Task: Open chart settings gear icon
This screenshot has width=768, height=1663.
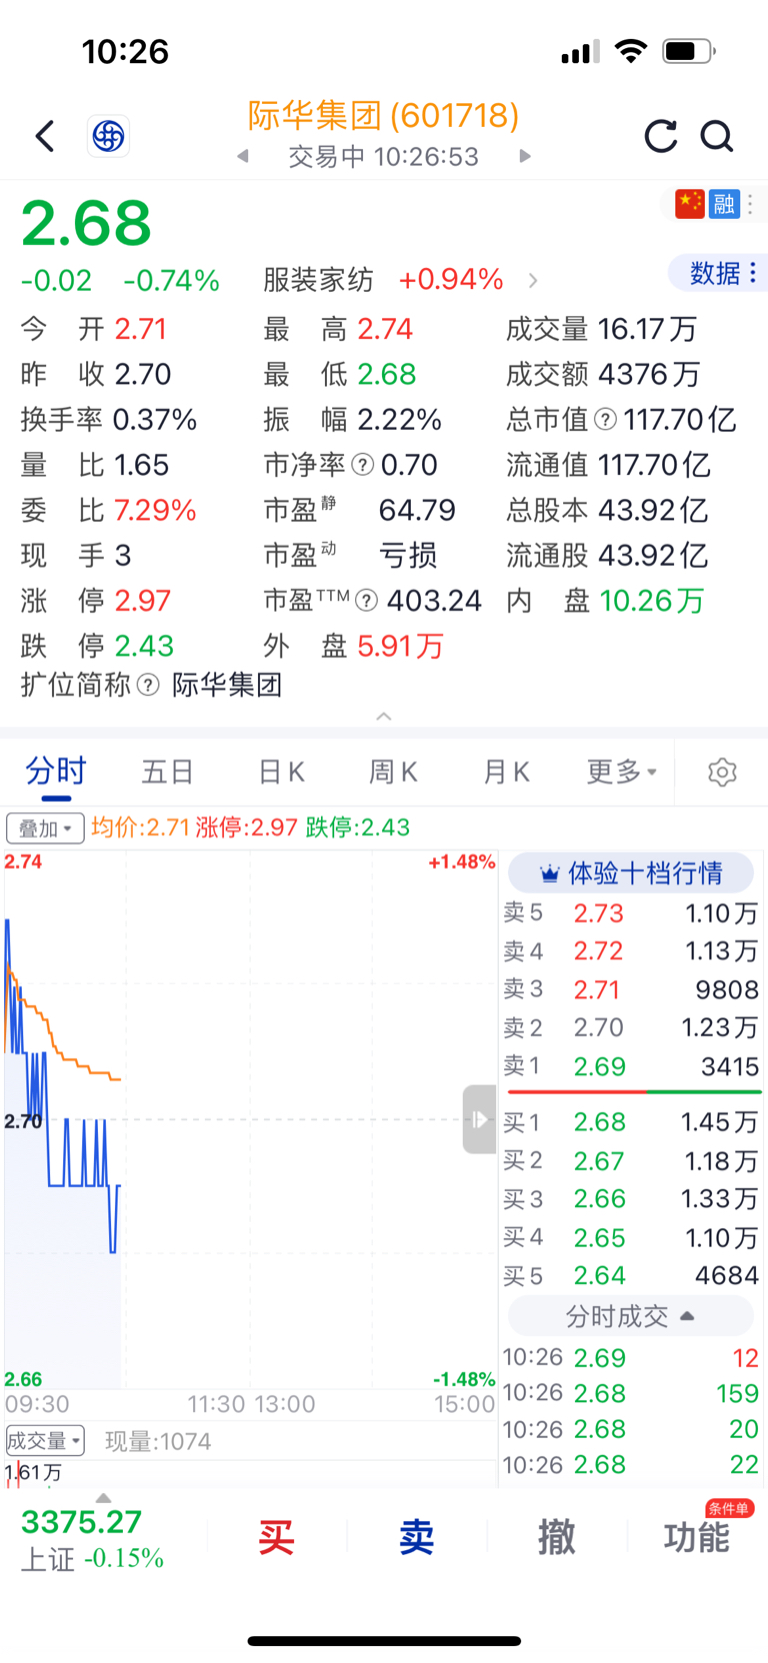Action: pyautogui.click(x=722, y=772)
